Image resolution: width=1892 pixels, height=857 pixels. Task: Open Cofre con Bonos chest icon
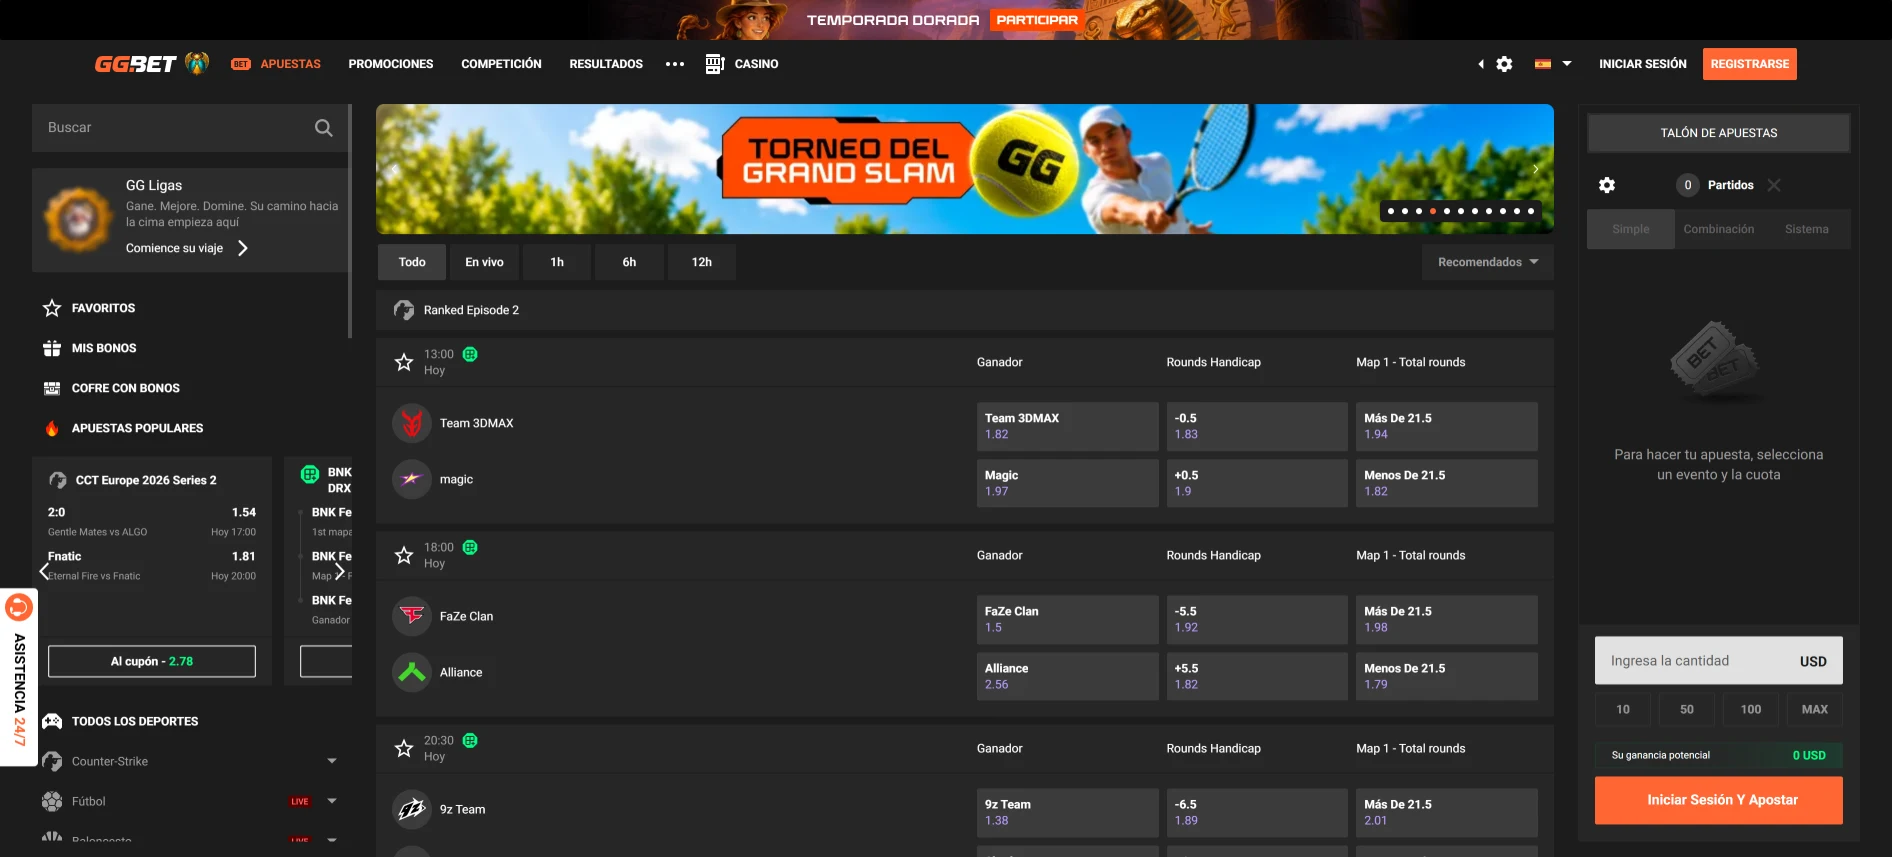coord(52,388)
